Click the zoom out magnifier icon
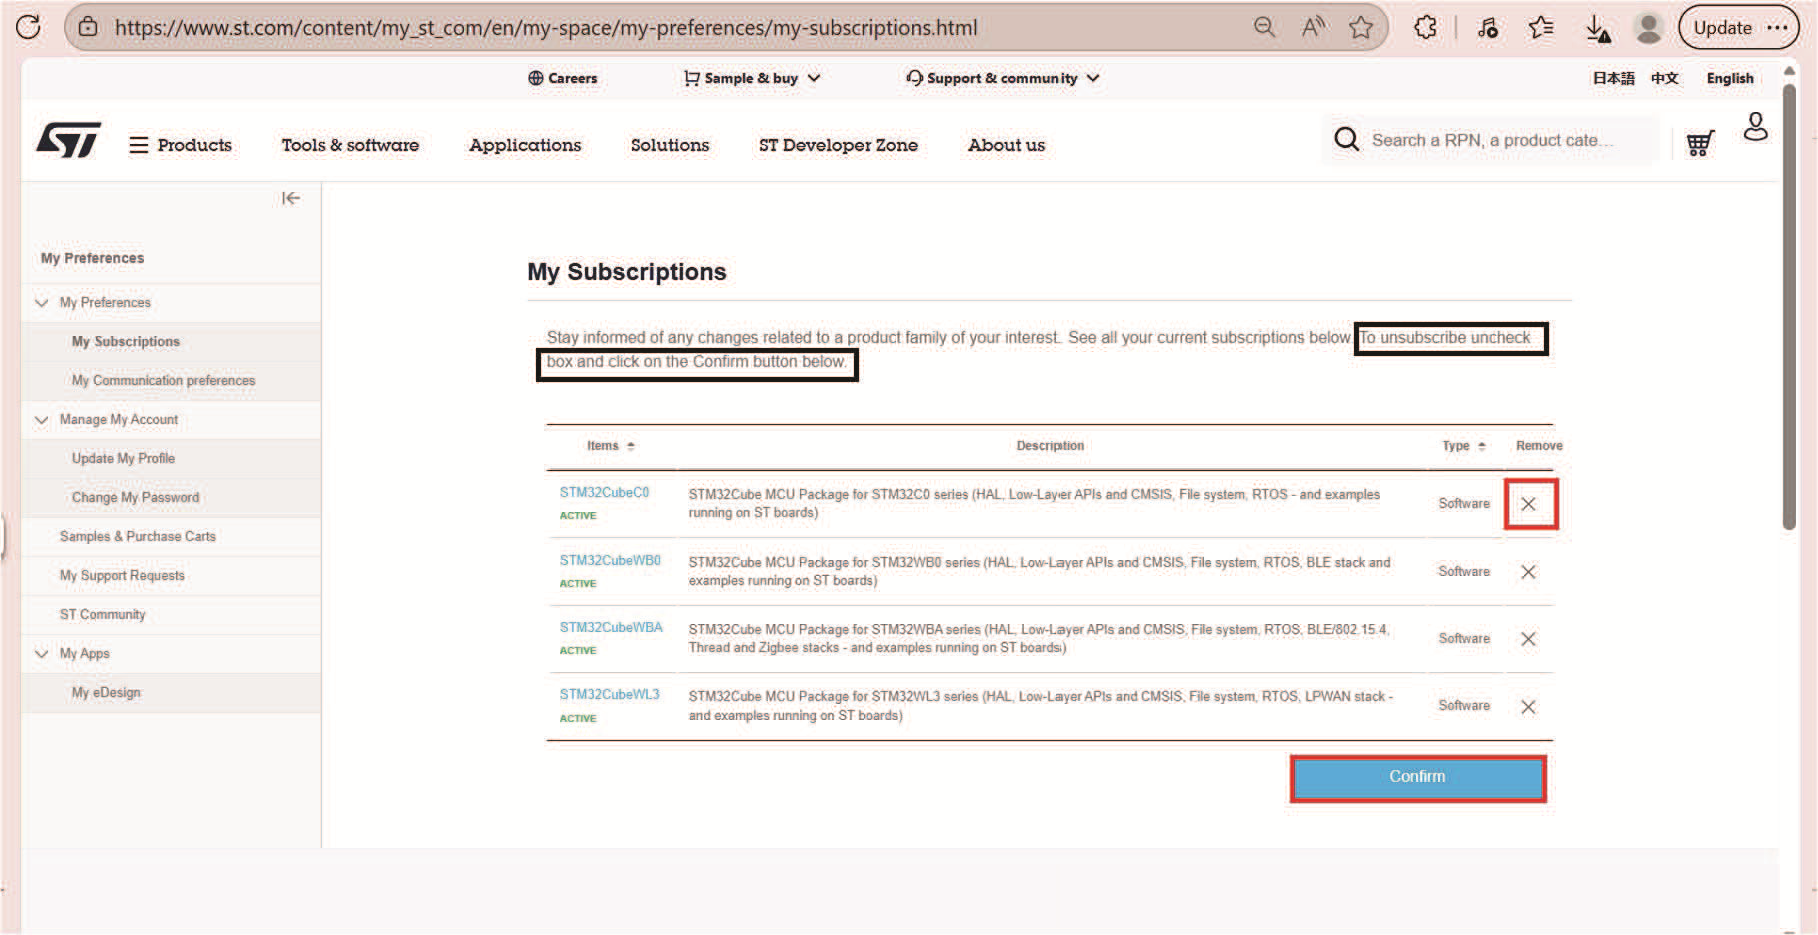The height and width of the screenshot is (935, 1818). (x=1264, y=27)
